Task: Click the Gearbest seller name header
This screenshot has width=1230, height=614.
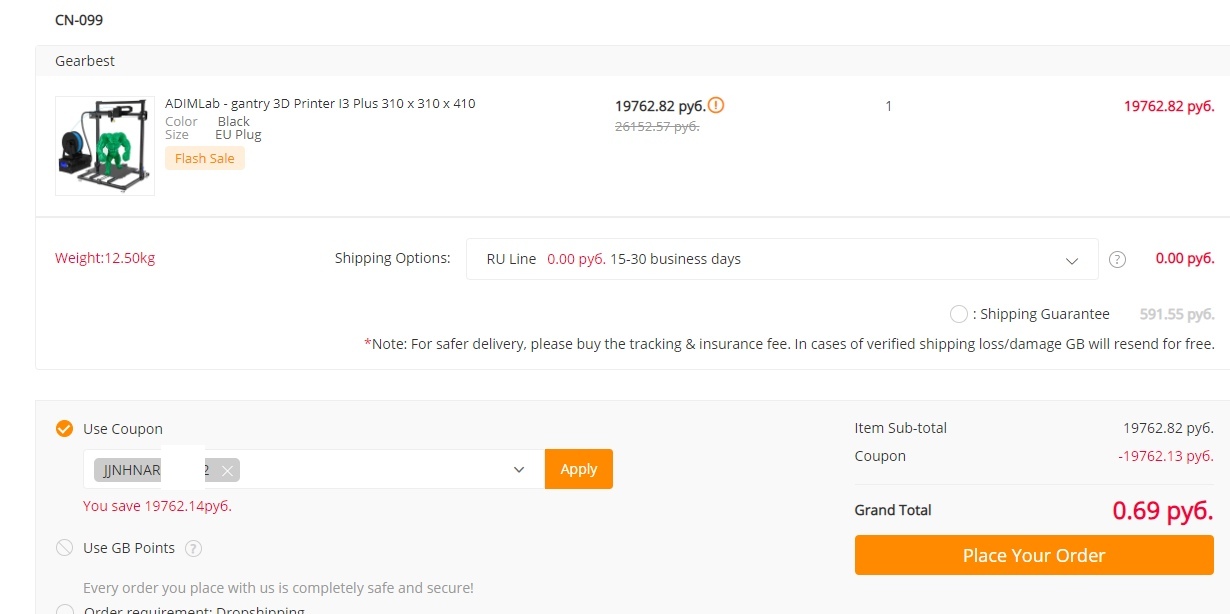Action: [85, 61]
